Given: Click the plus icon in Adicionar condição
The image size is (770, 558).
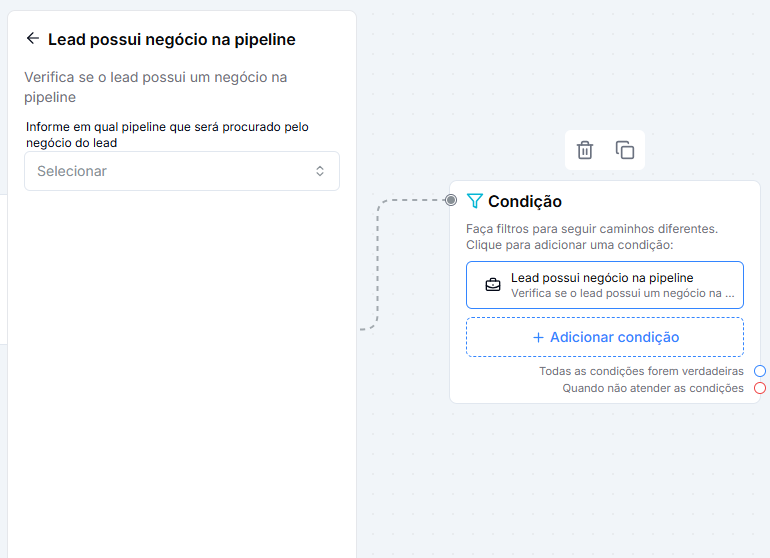Looking at the screenshot, I should pyautogui.click(x=538, y=337).
